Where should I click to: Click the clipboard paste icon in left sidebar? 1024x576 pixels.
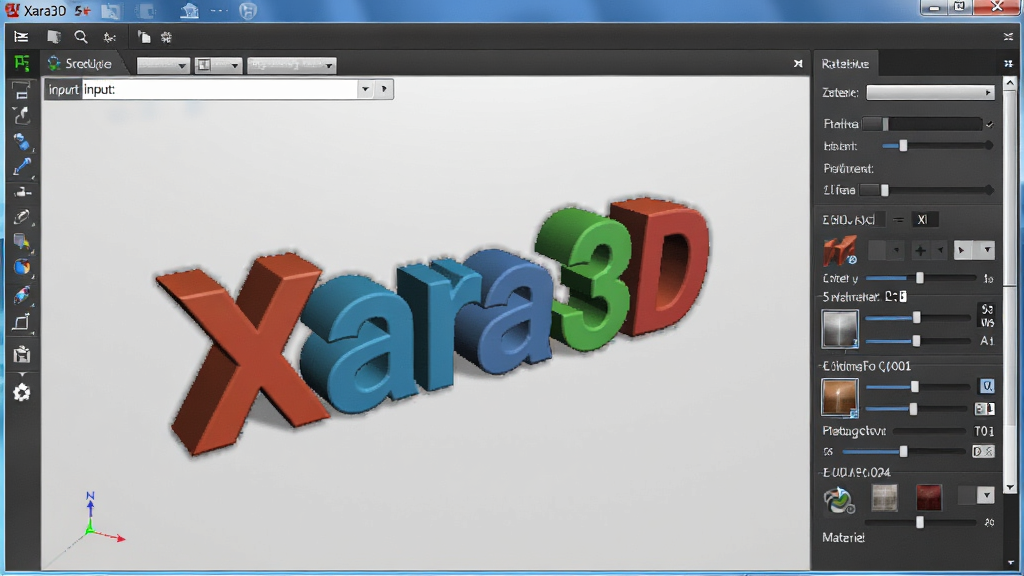22,354
